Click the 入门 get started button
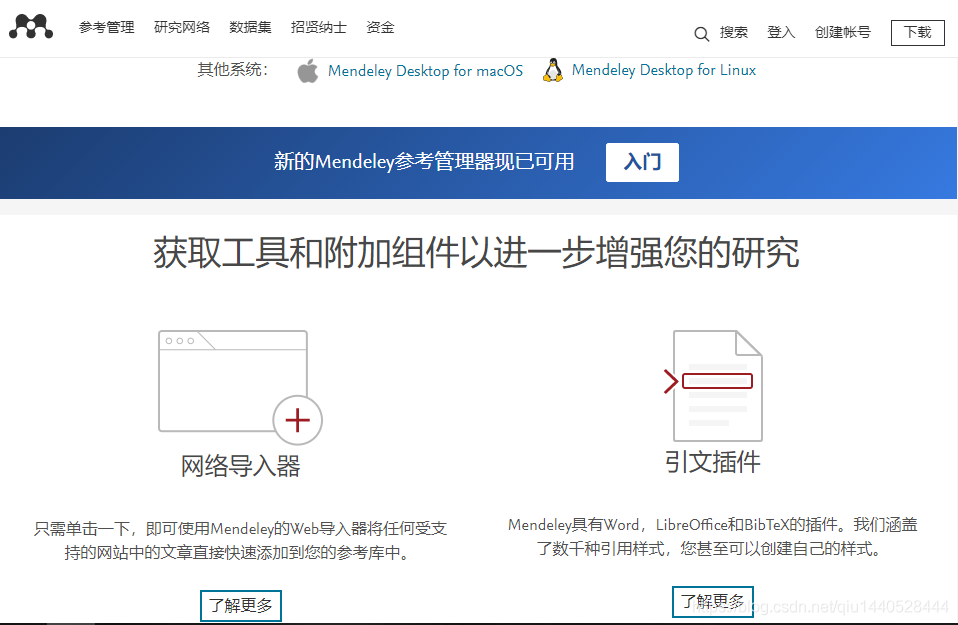The height and width of the screenshot is (625, 958). coord(642,162)
